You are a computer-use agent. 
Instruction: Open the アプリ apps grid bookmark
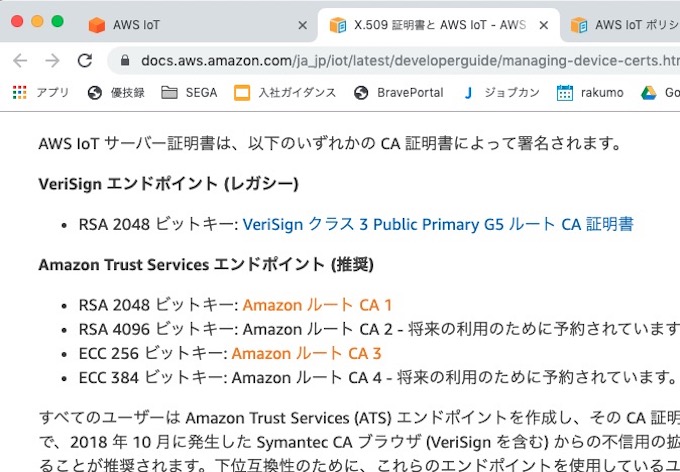[40, 92]
